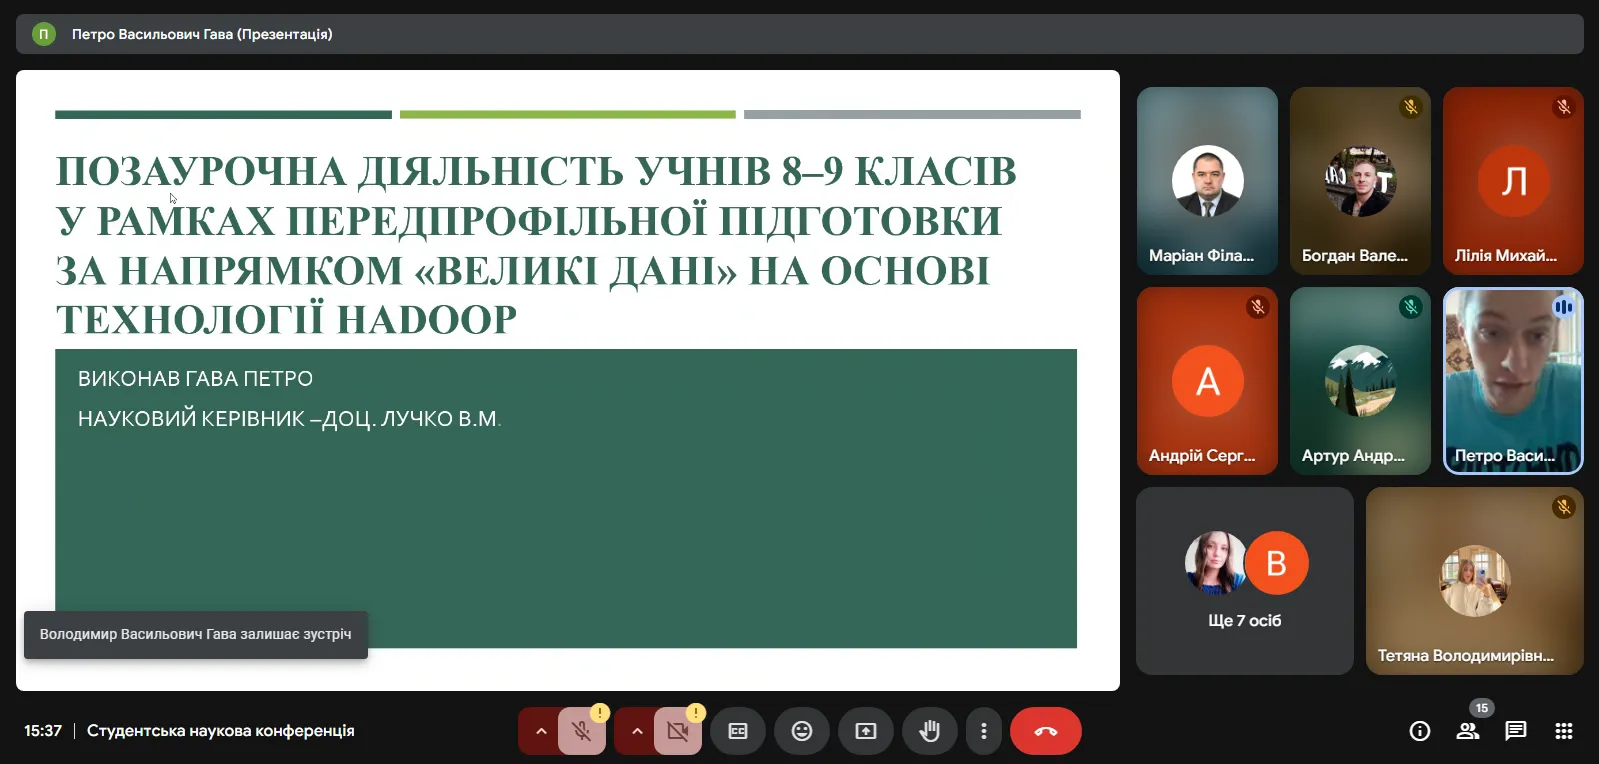Click Маріан's profile photo

[1208, 181]
